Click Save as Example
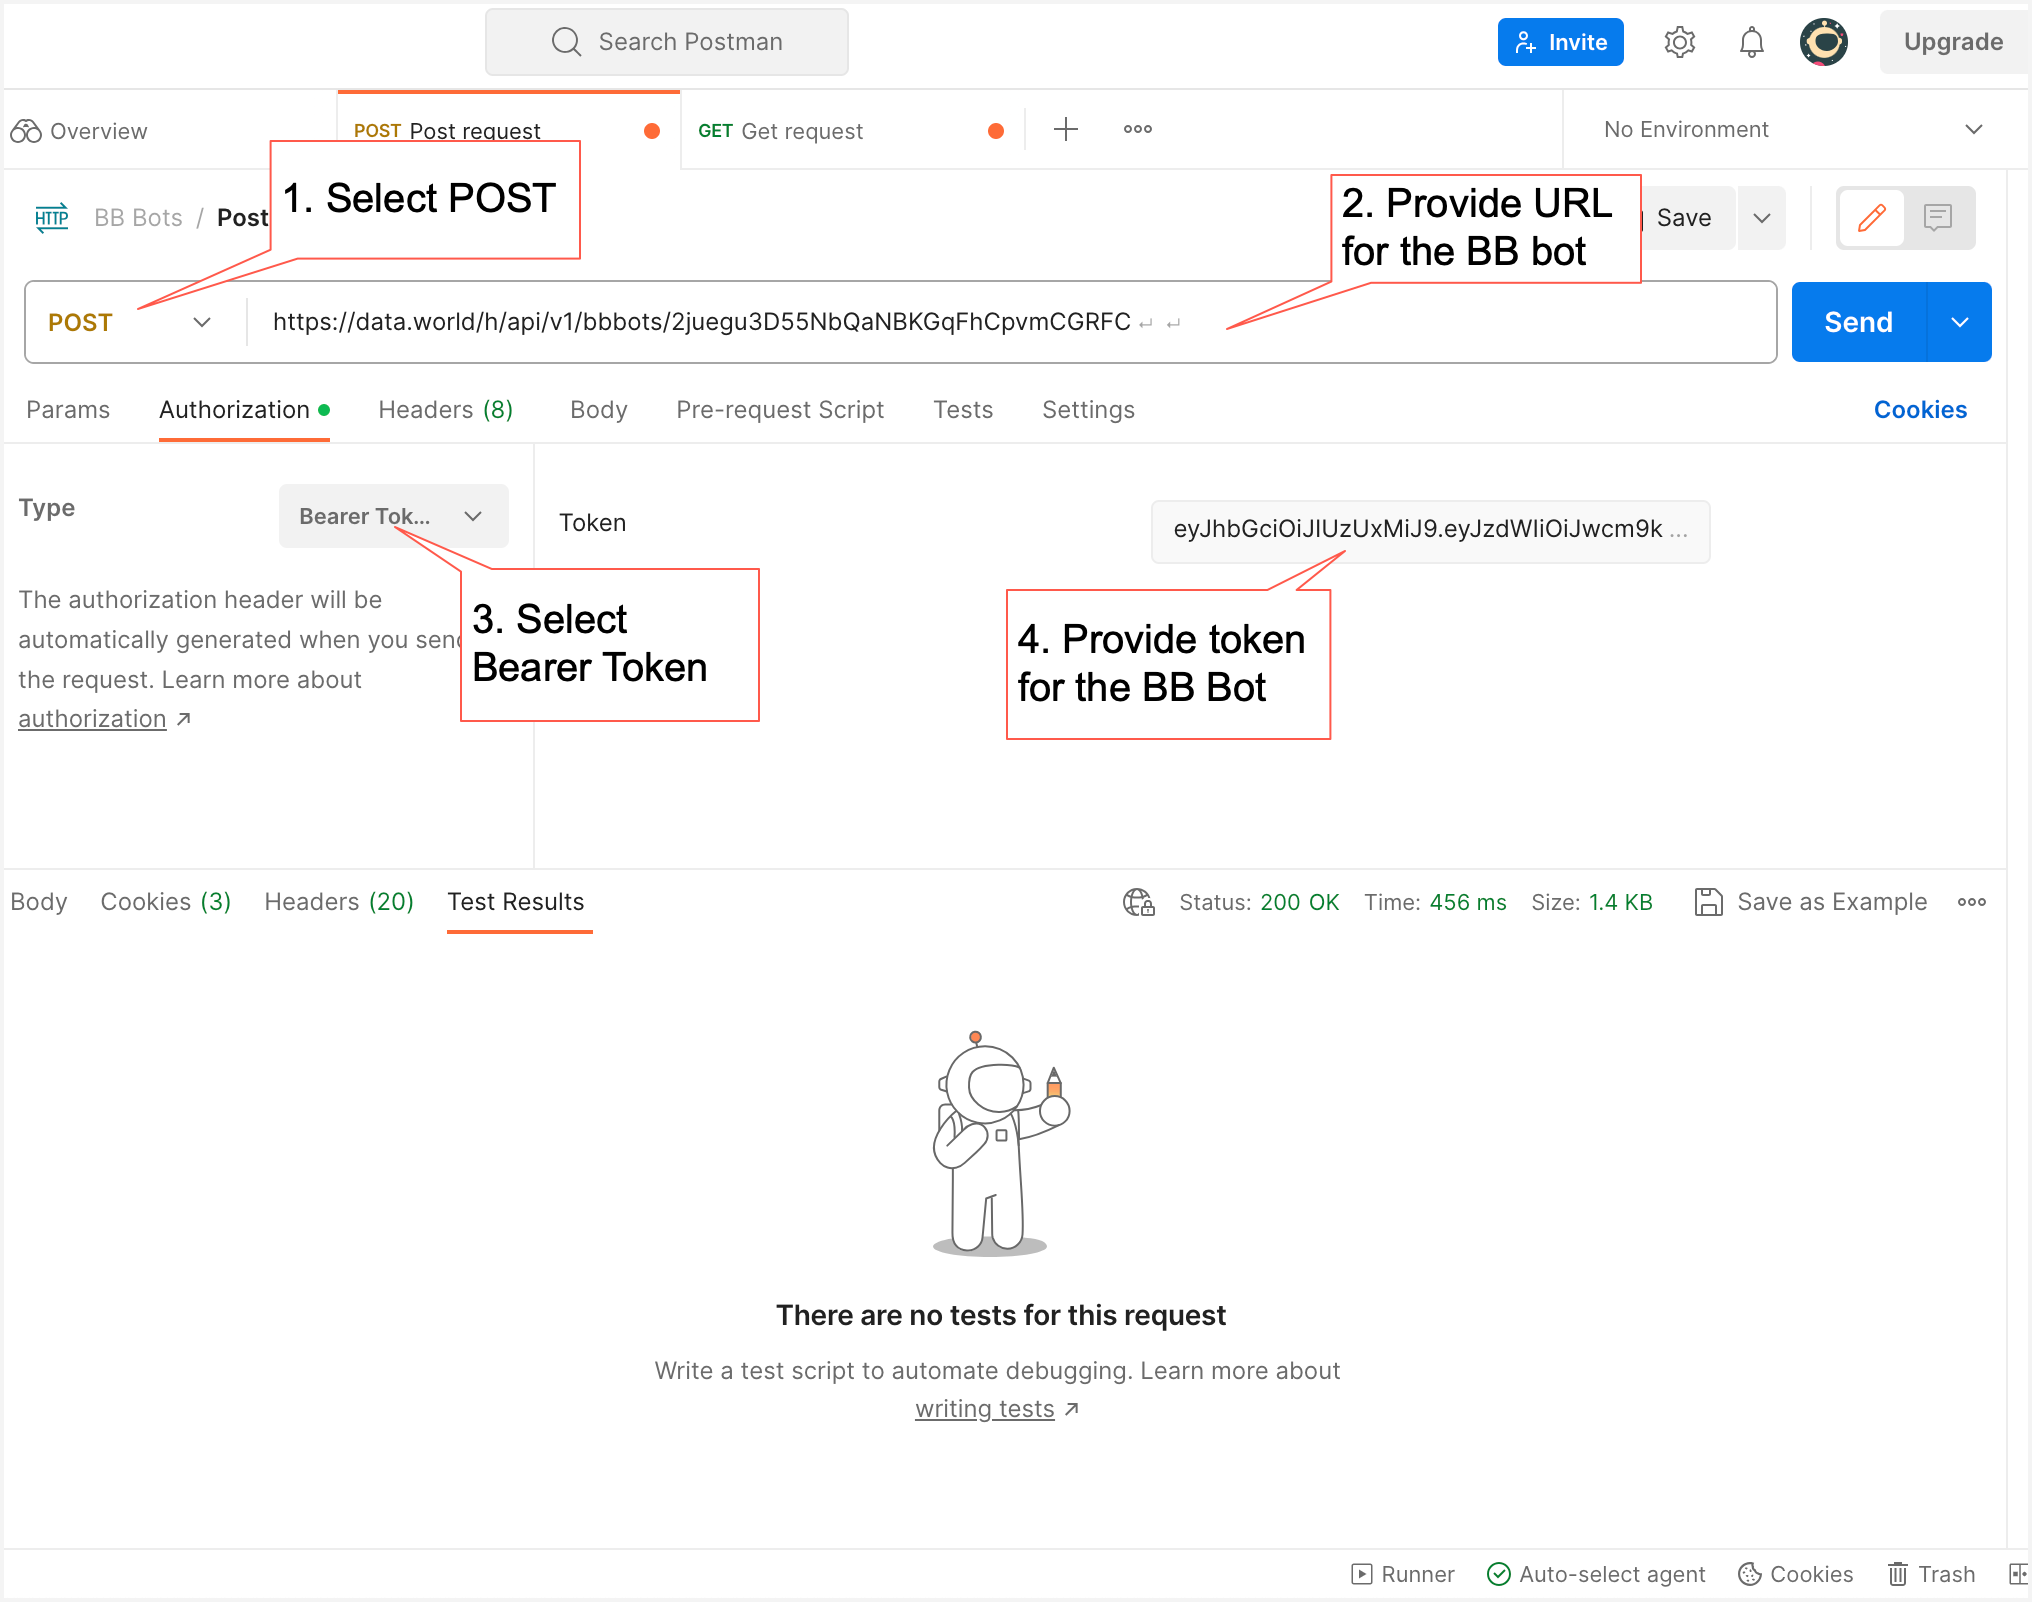This screenshot has height=1602, width=2032. coord(1810,902)
